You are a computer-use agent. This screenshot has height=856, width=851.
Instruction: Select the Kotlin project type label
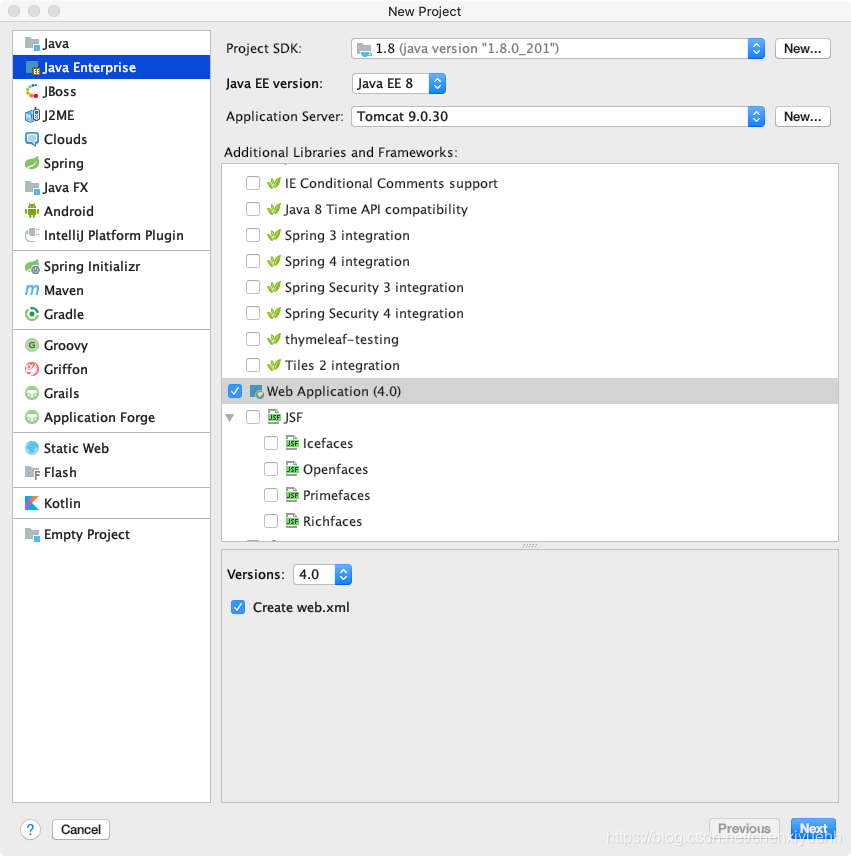pyautogui.click(x=62, y=503)
